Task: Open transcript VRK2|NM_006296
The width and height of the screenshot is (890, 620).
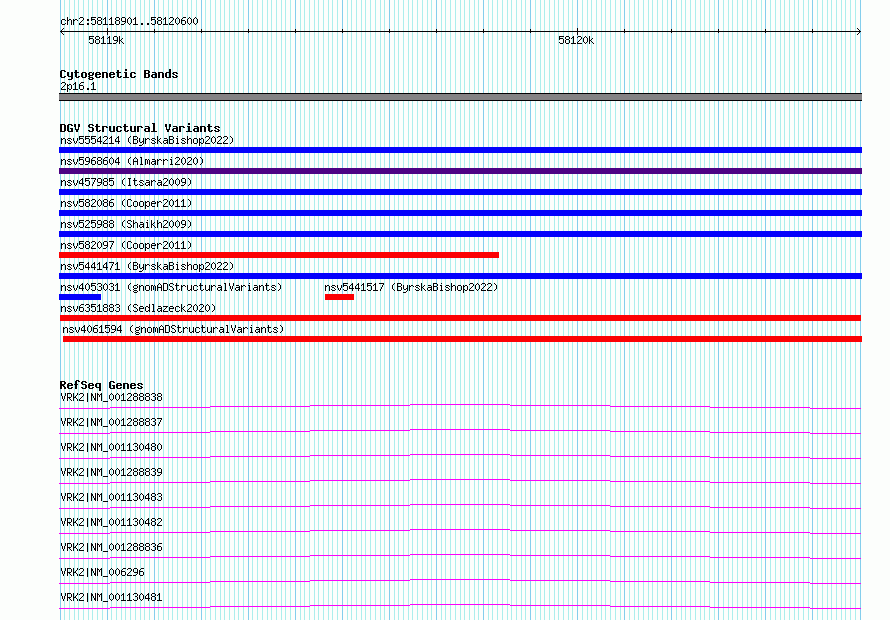Action: pos(102,572)
